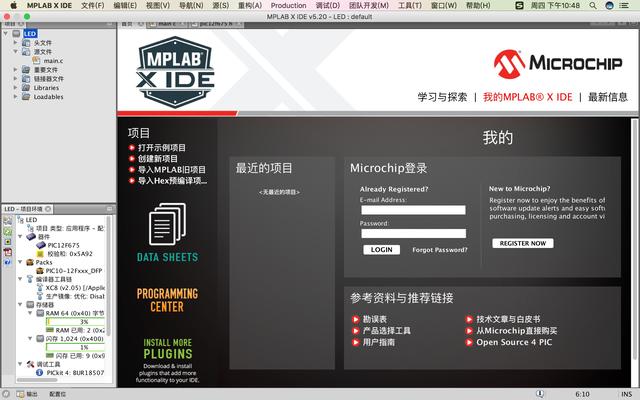
Task: Expand the 重要文件 folder
Action: pos(16,69)
